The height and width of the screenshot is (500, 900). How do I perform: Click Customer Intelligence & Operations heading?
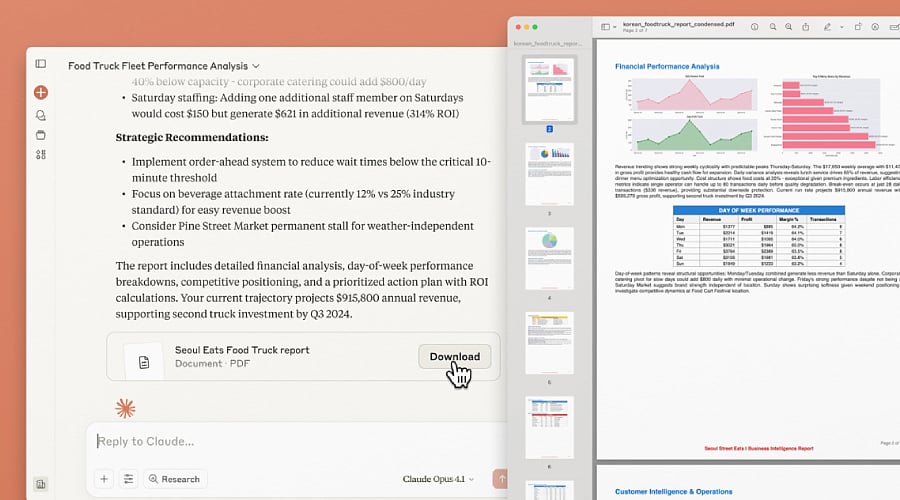click(673, 492)
